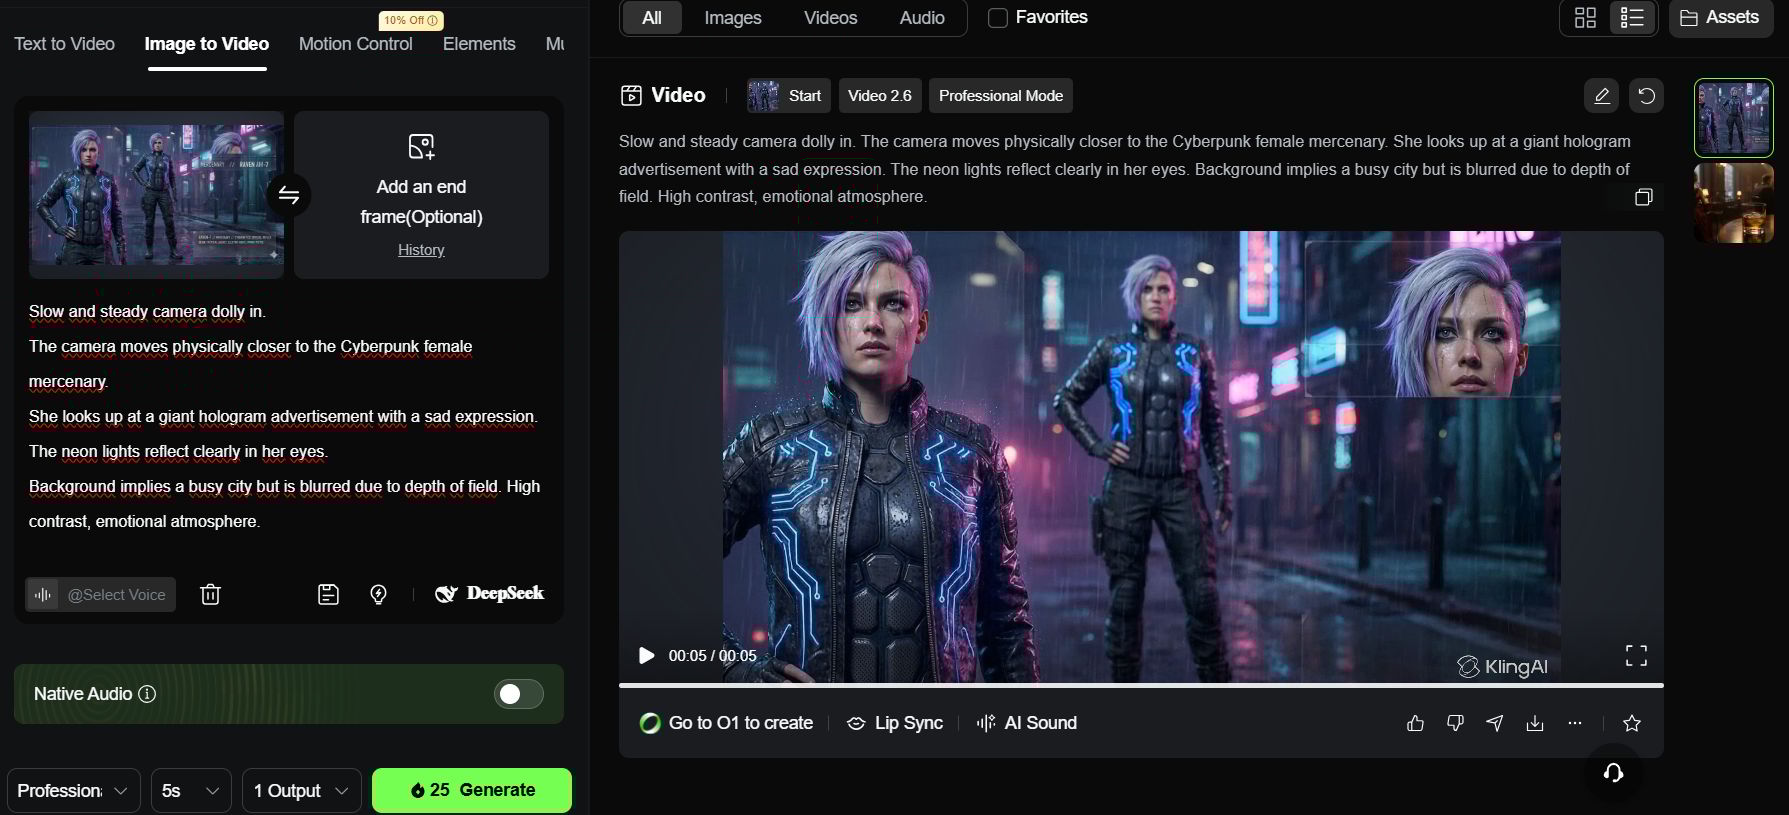Copy the prompt text icon
This screenshot has width=1789, height=815.
click(x=1643, y=197)
